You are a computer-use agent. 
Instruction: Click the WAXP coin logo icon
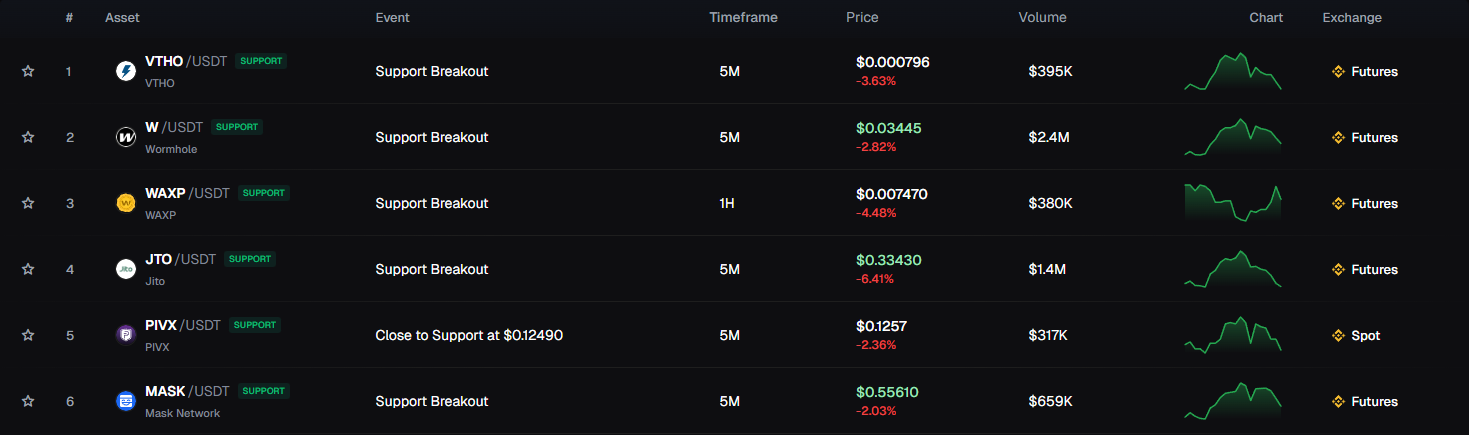126,203
